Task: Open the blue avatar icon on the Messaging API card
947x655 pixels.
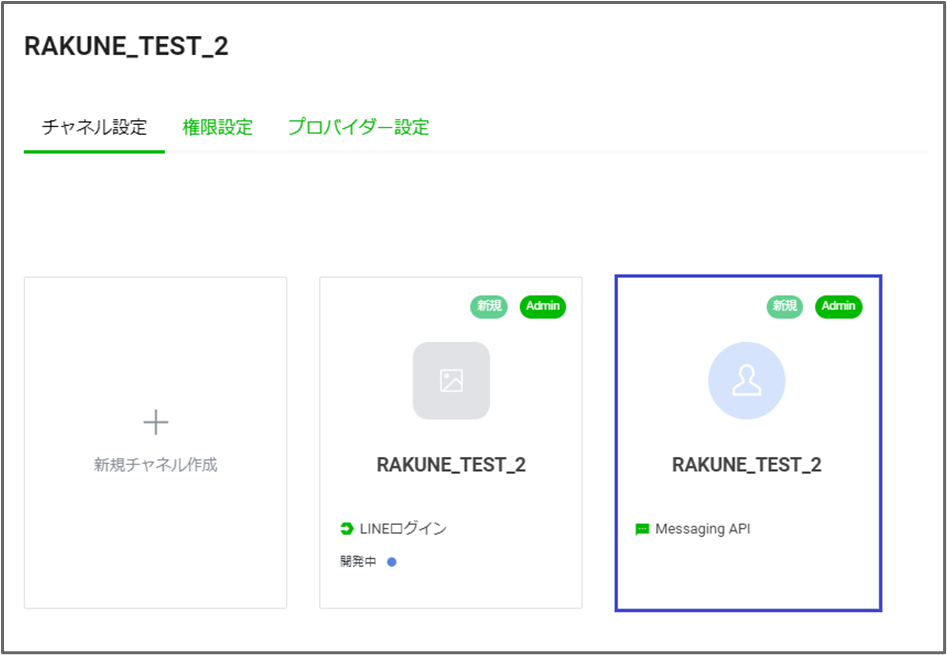Action: (747, 381)
